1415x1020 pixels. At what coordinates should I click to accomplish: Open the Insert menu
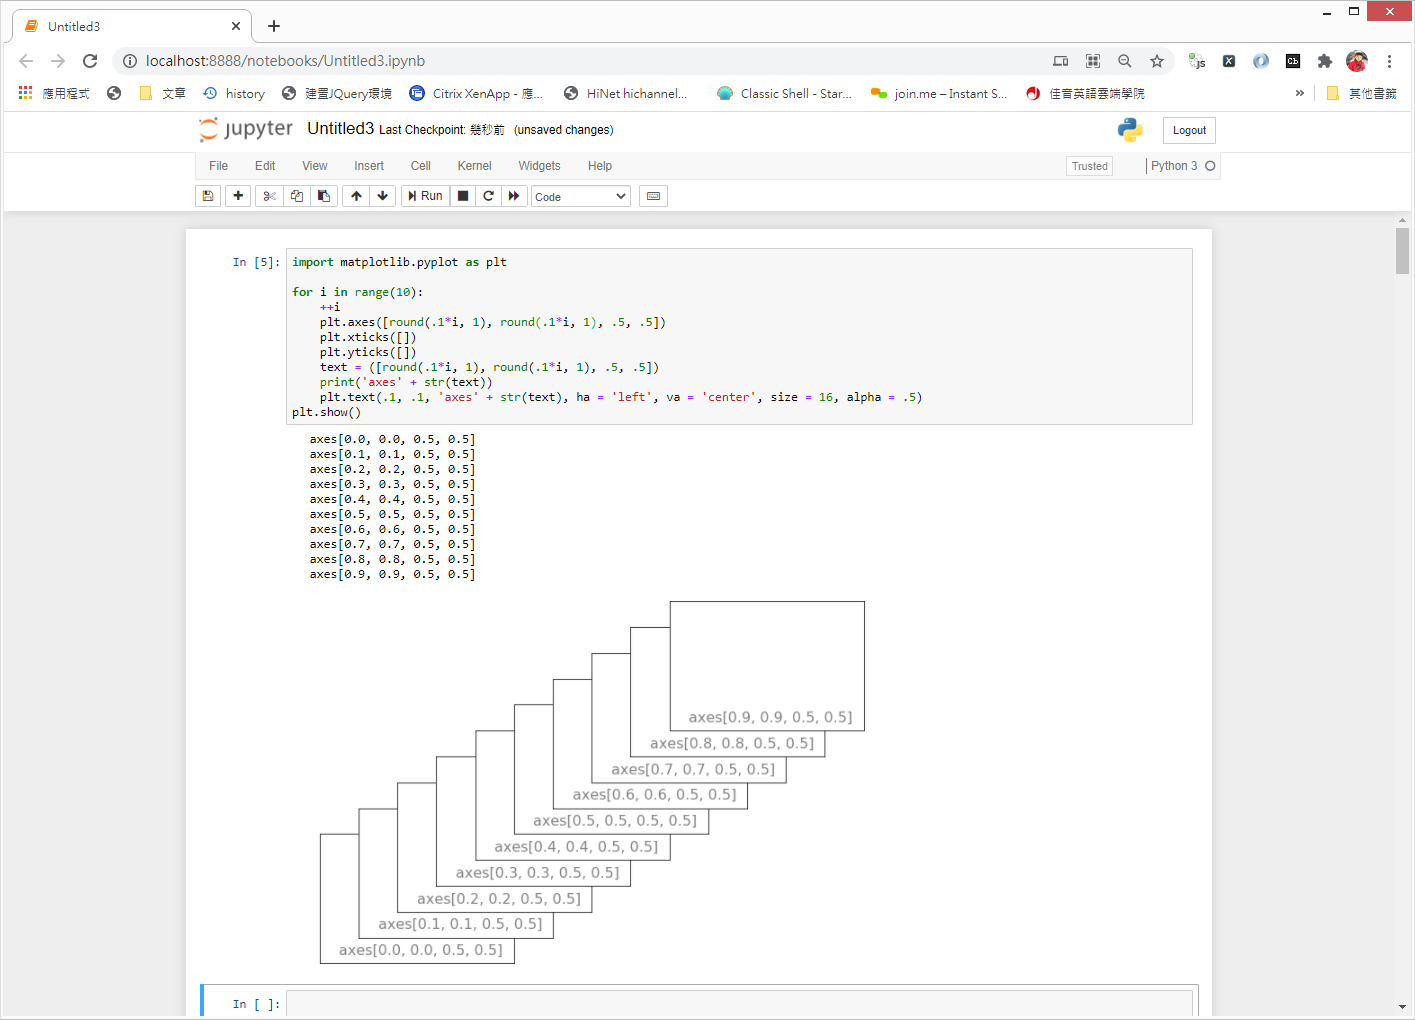pos(369,166)
